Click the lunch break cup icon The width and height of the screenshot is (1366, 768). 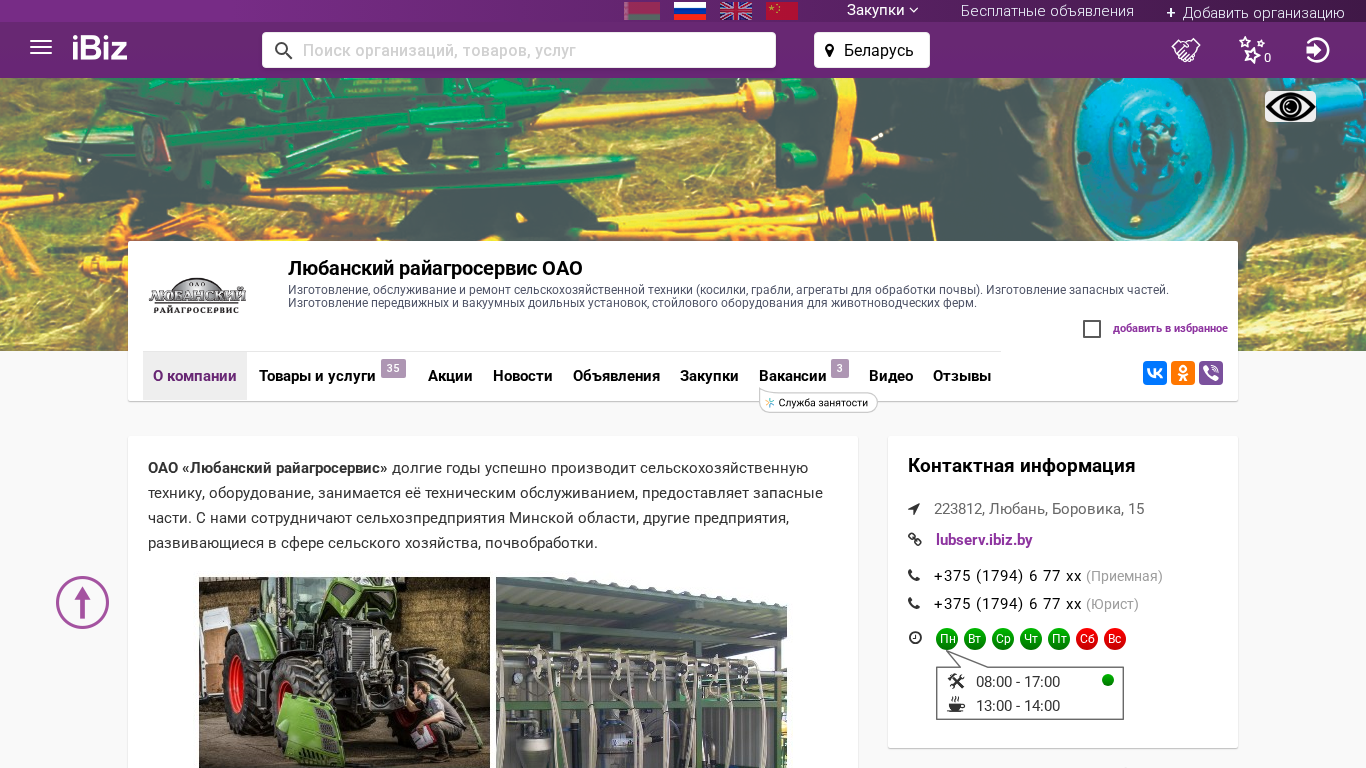[956, 705]
